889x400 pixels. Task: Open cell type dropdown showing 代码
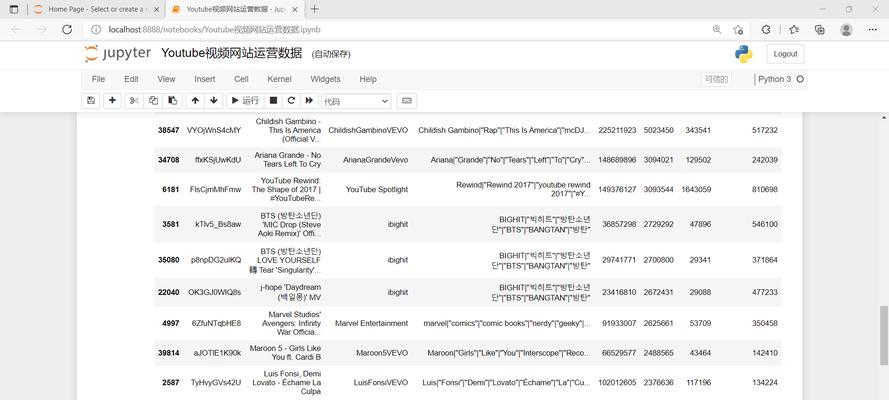click(356, 101)
